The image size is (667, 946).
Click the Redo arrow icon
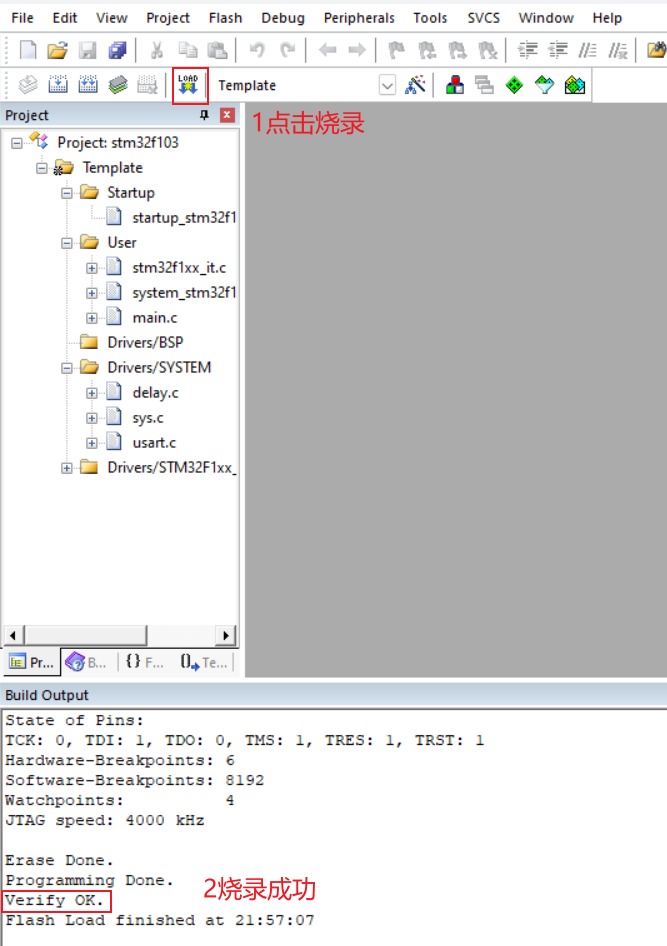click(x=288, y=50)
